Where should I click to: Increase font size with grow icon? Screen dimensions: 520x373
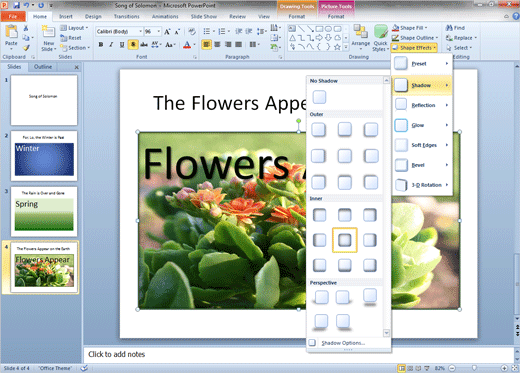click(x=167, y=32)
